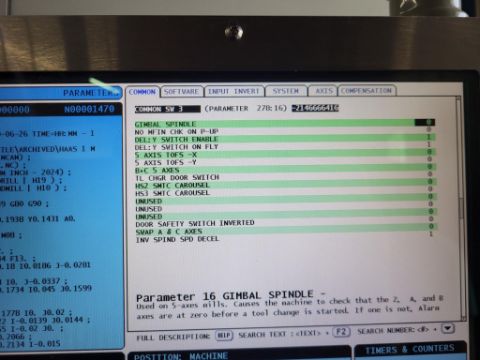Screen dimensions: 480x360
Task: Select the COMMON tab
Action: click(x=142, y=92)
